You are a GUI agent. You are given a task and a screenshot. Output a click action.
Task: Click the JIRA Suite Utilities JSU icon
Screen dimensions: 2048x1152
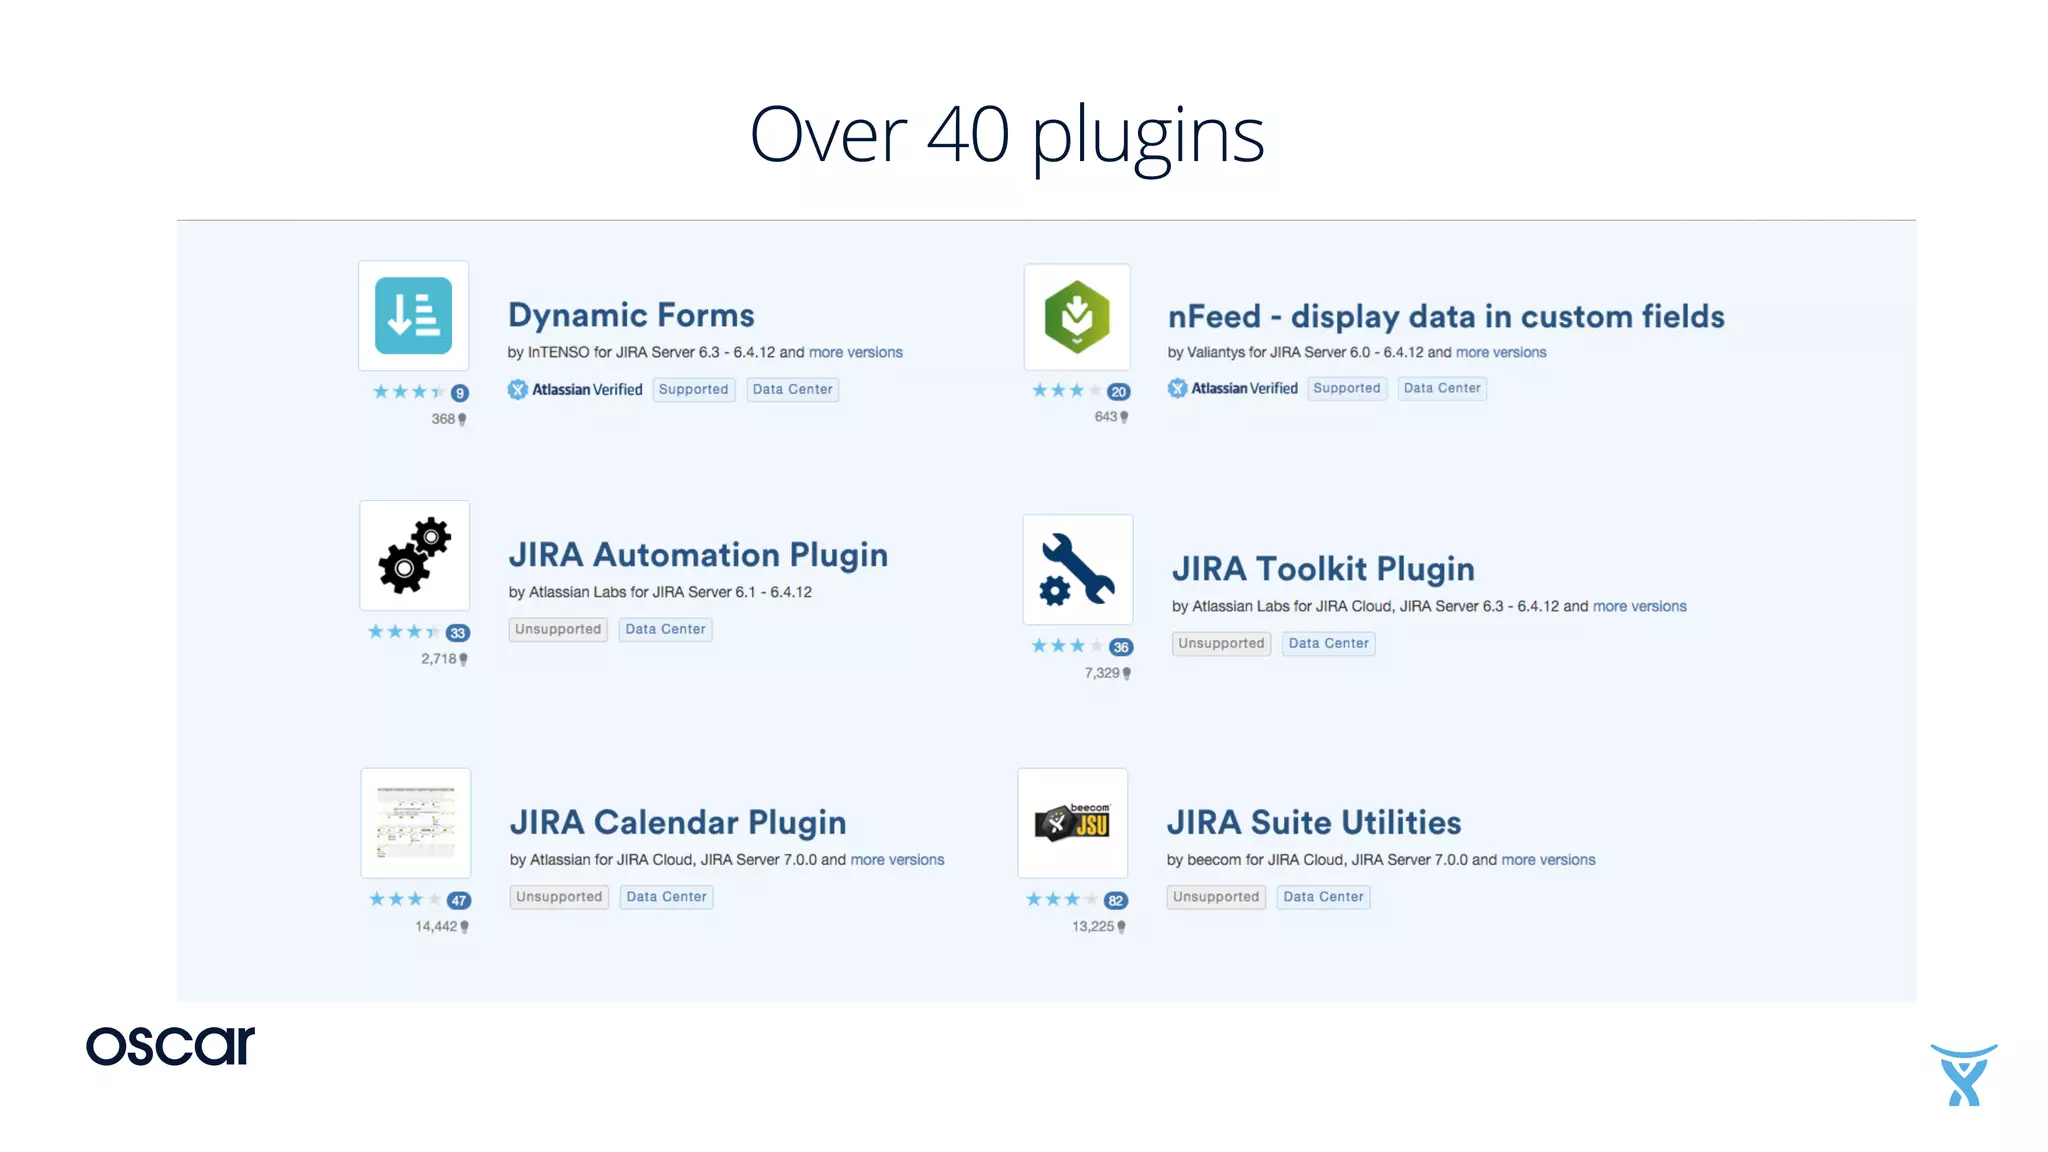coord(1072,823)
